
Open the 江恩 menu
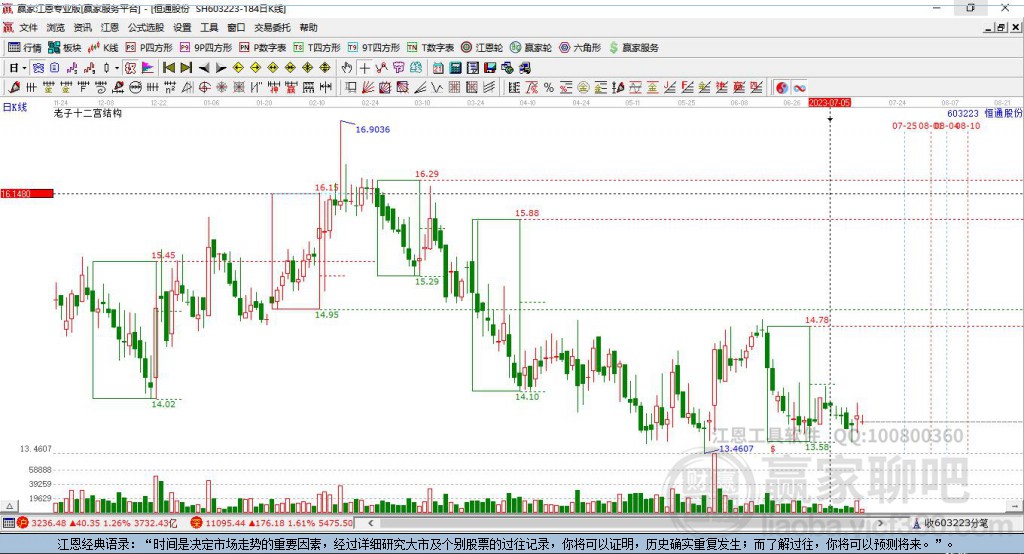click(110, 27)
